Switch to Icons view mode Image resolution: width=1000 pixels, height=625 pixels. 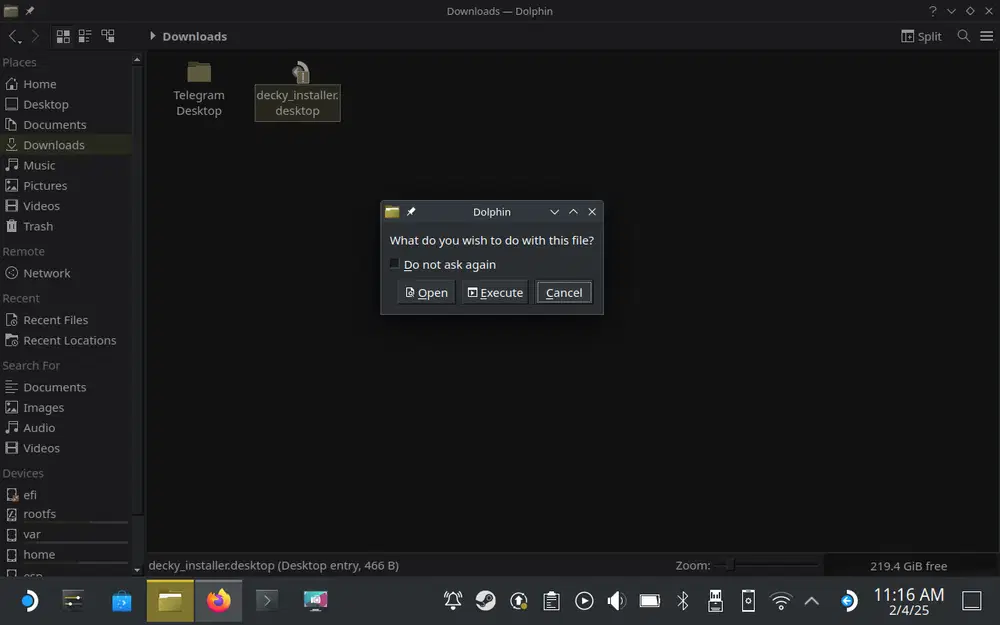coord(63,36)
